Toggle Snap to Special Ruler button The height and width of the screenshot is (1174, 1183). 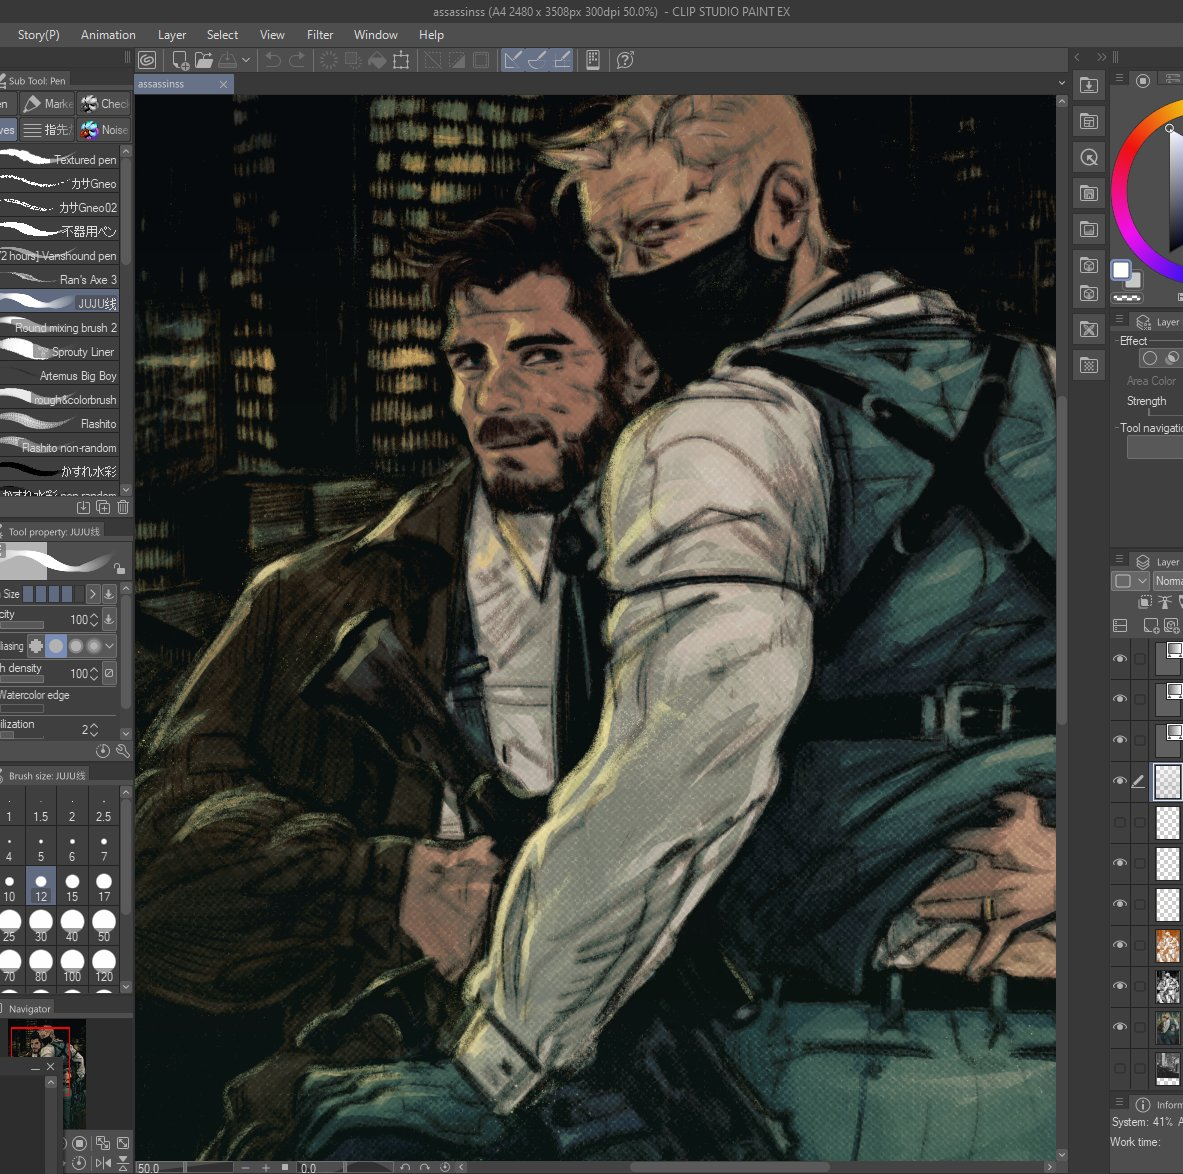coord(537,60)
